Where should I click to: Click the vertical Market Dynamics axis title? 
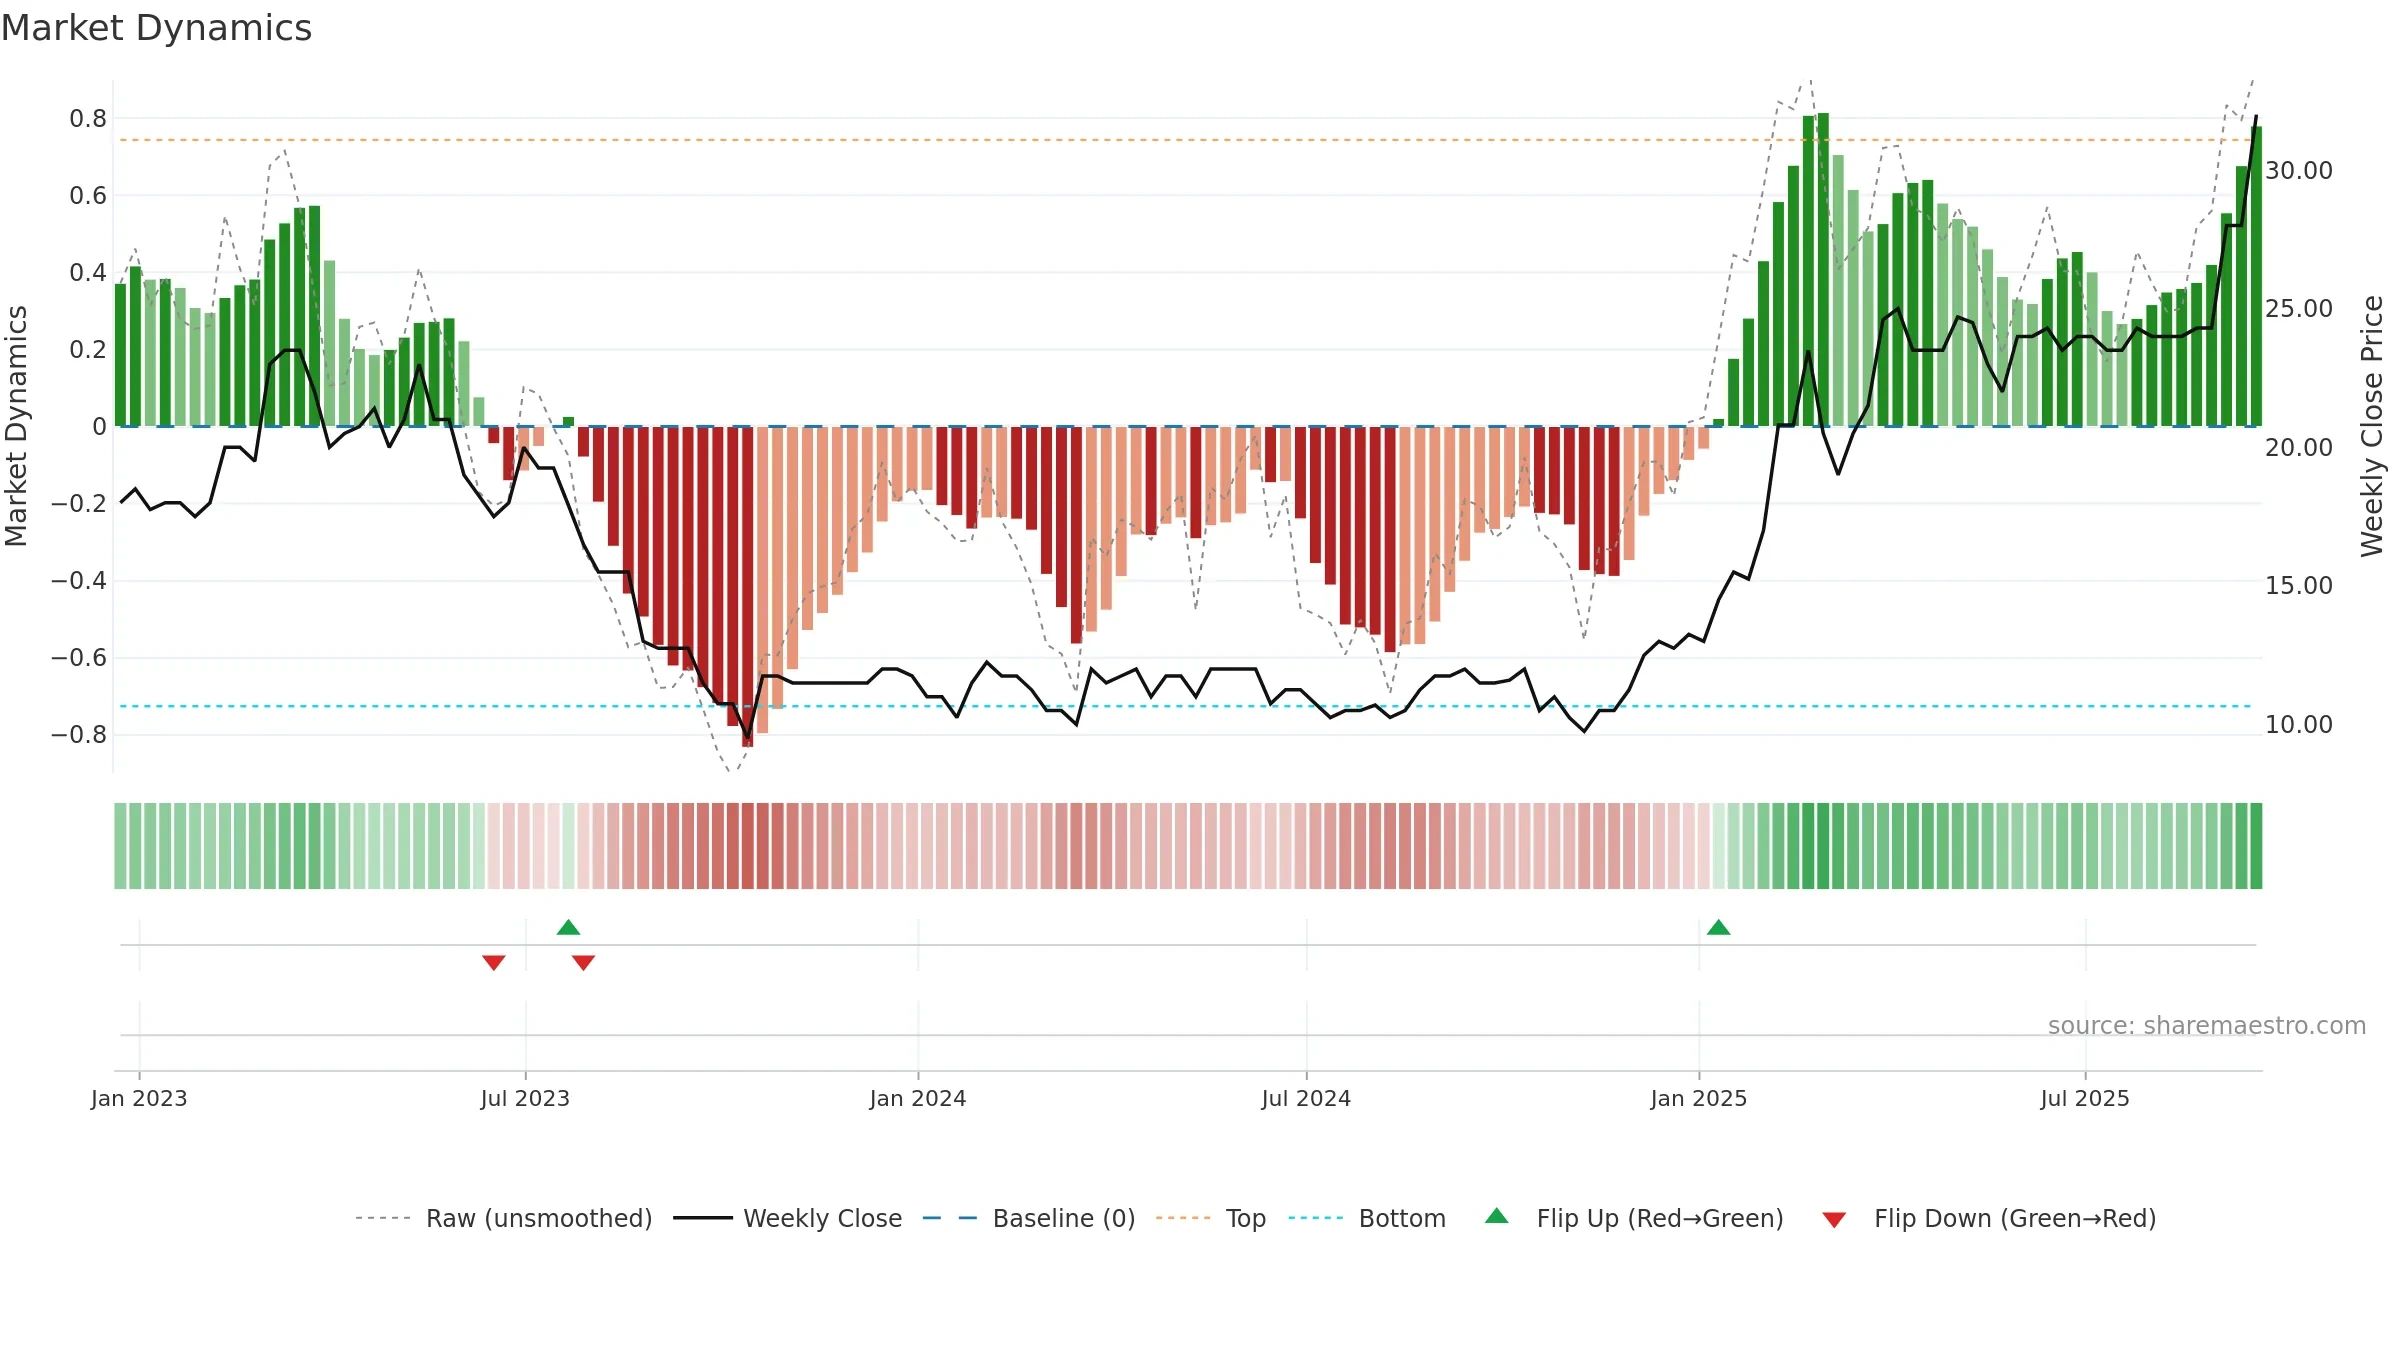tap(16, 426)
